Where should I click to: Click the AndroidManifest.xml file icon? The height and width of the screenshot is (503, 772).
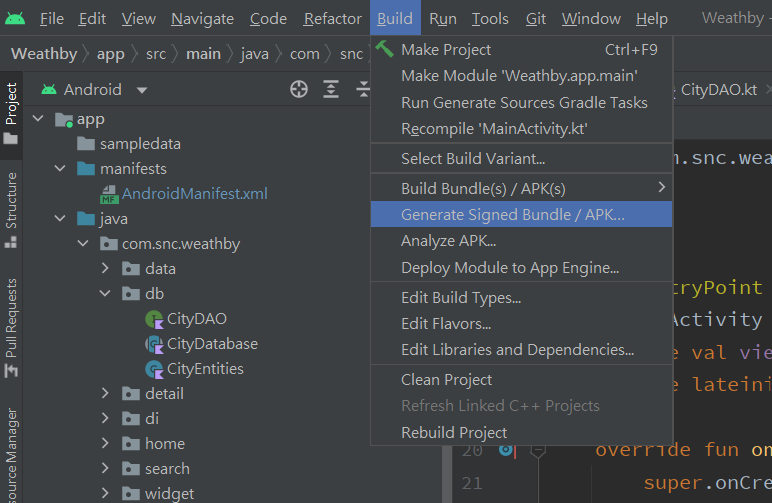[x=109, y=194]
